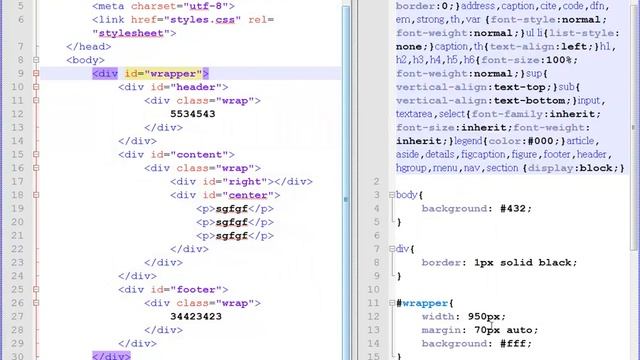Screen dimensions: 640x360
Task: Click vertical-align:text-top in the reset
Action: (x=471, y=87)
